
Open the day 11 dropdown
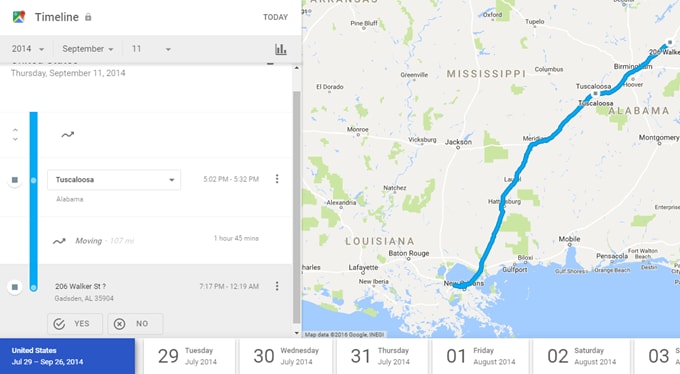click(x=151, y=49)
